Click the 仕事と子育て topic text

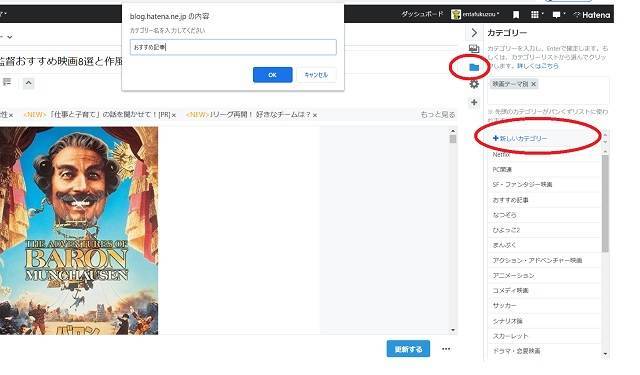click(x=109, y=115)
